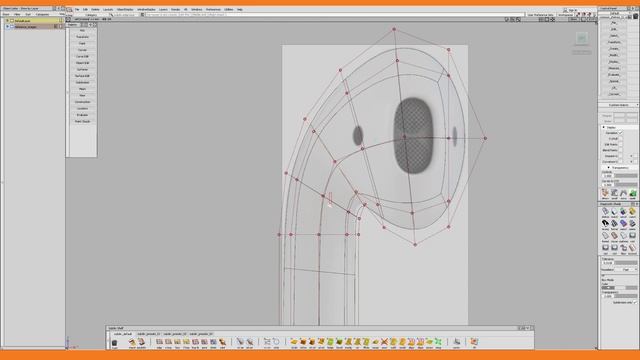
Task: Toggle the reference_images layer visibility box
Action: click(12, 27)
